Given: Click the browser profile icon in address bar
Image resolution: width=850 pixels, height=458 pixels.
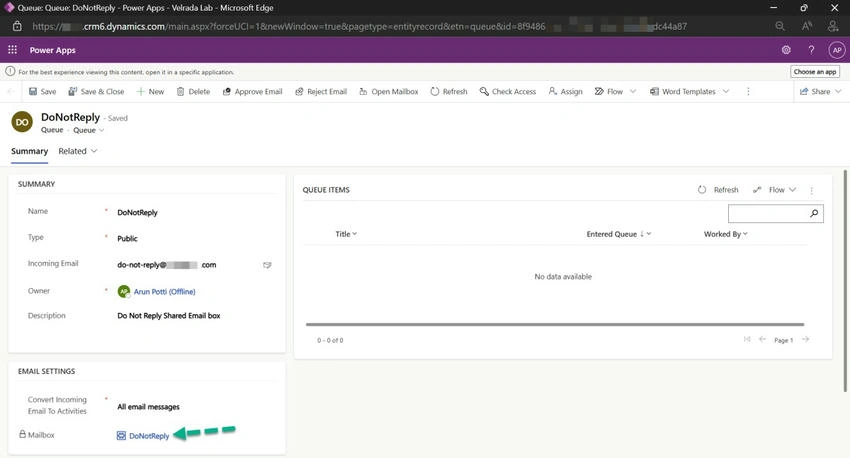Looking at the screenshot, I should [x=833, y=26].
